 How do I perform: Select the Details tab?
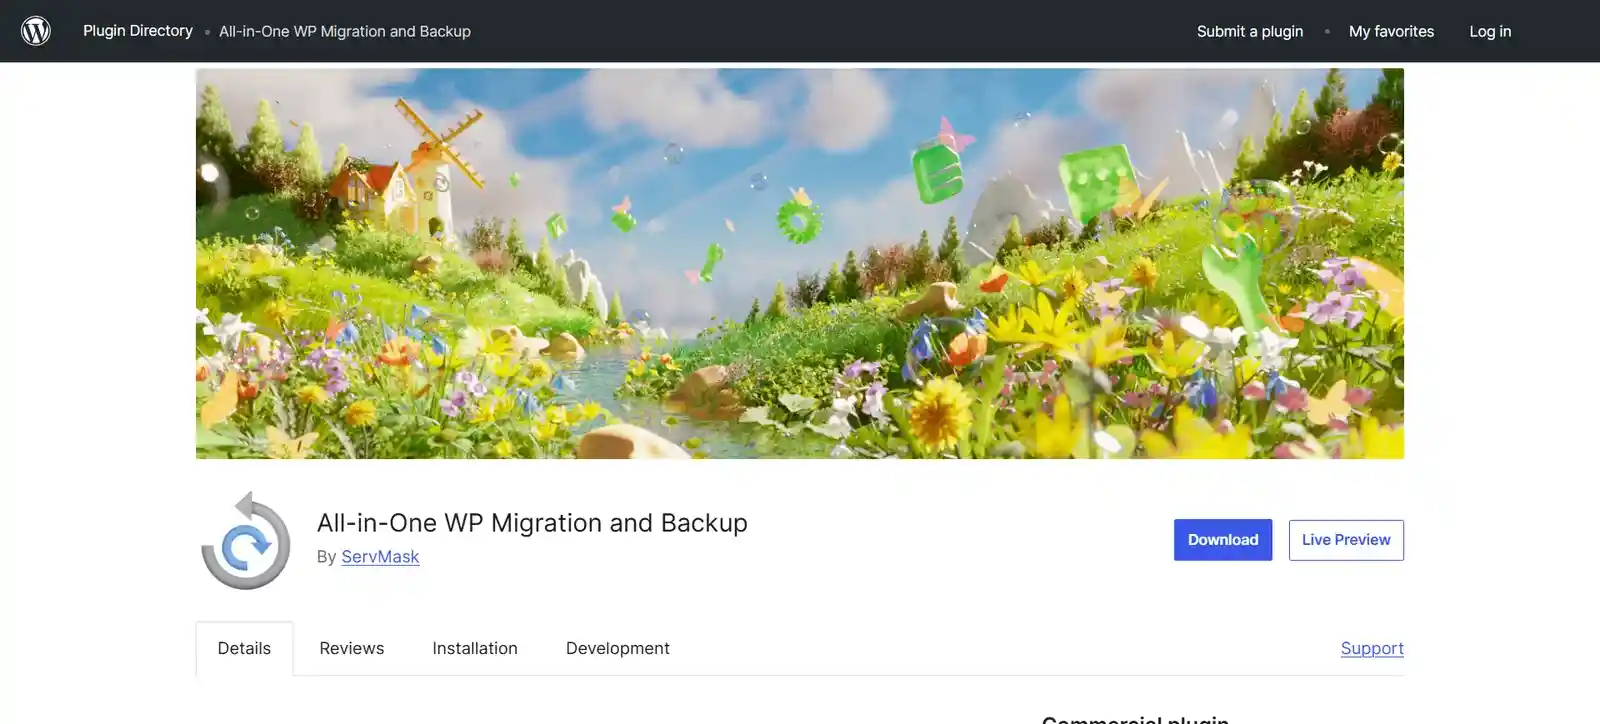point(244,648)
